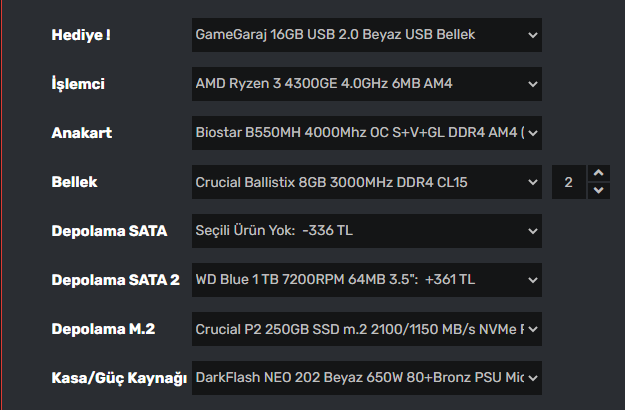Open the Hediye I gift dropdown
Viewport: 625px width, 410px height.
(x=366, y=35)
